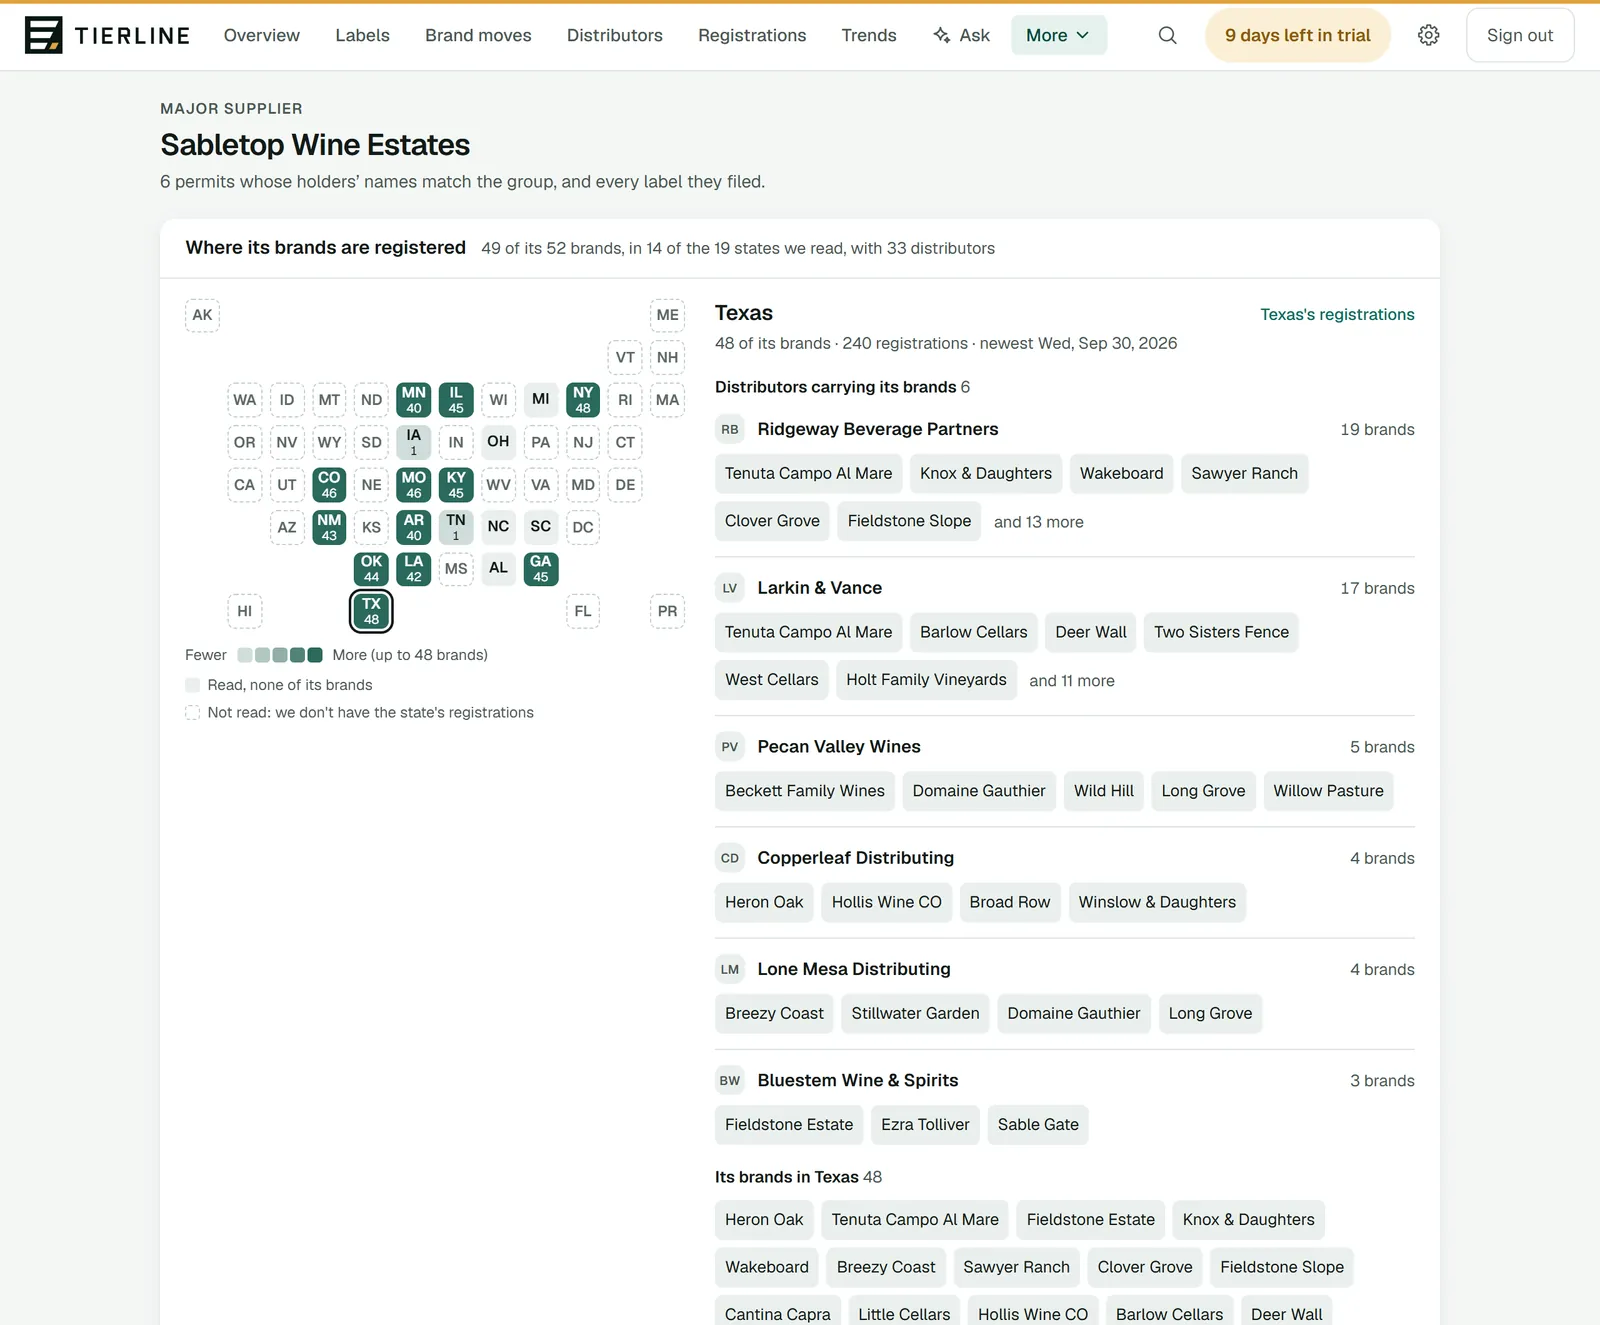Show 'and 13 more' Ridgeway brands
The image size is (1600, 1325).
pos(1039,522)
